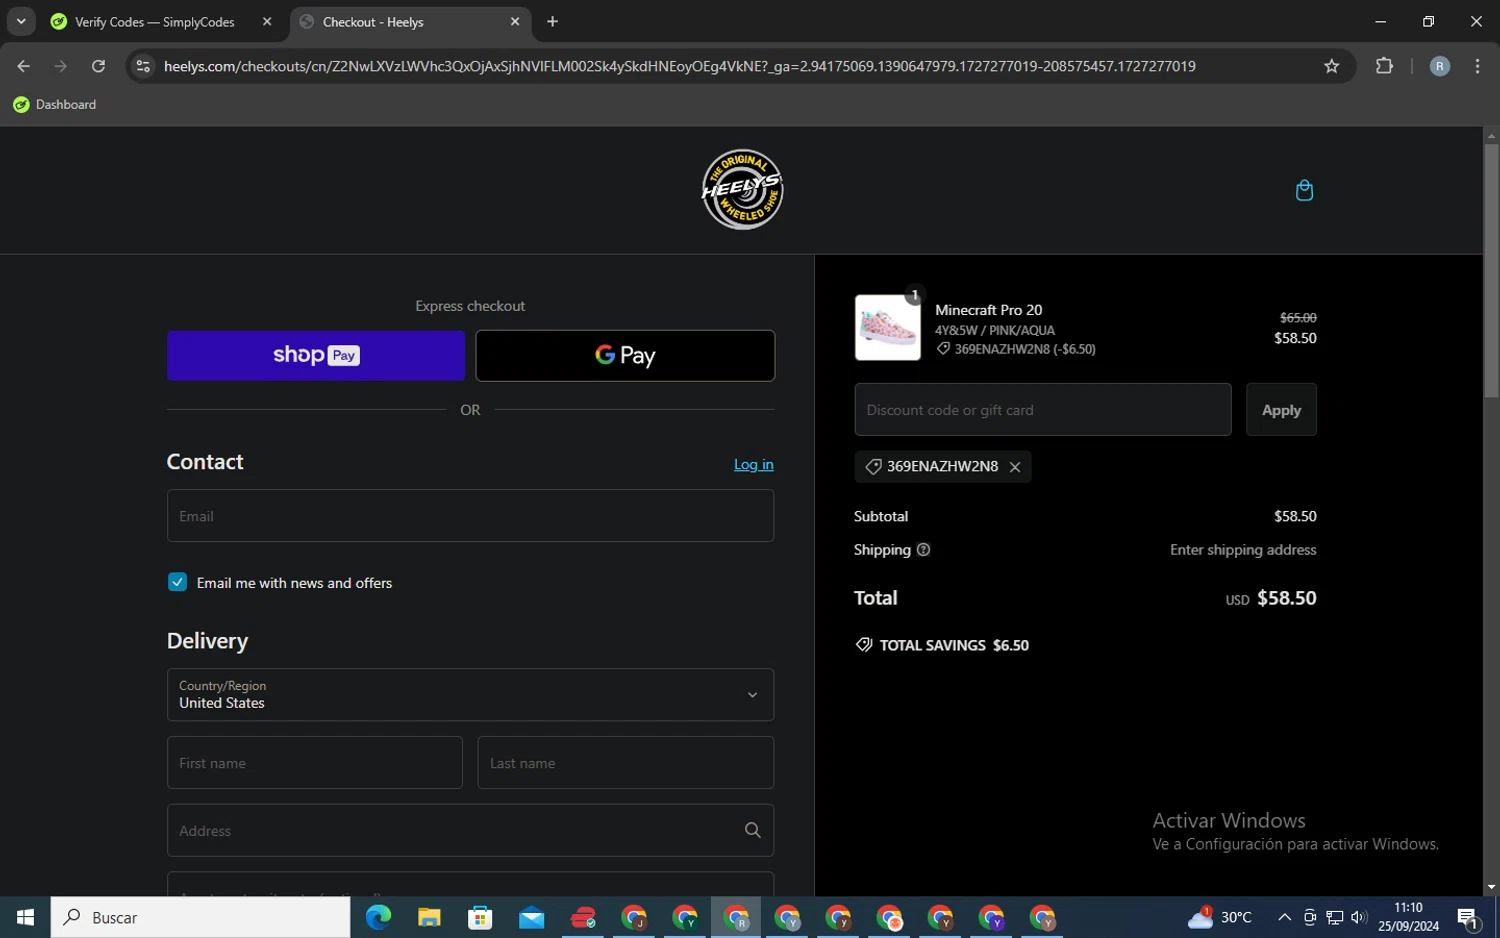Focus the Discount code or gift card field
This screenshot has height=938, width=1500.
pos(1043,410)
